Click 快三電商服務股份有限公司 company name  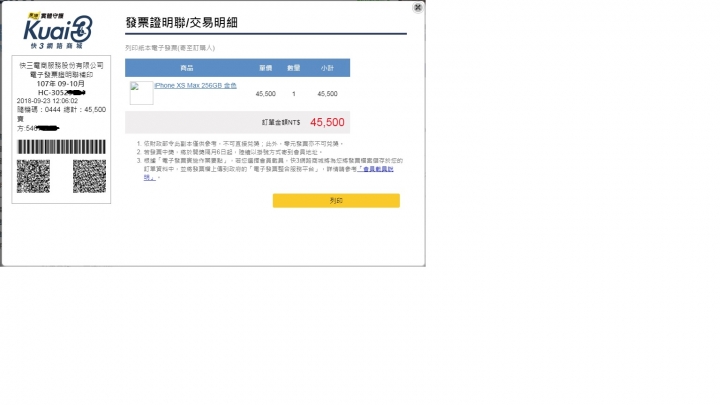click(62, 66)
